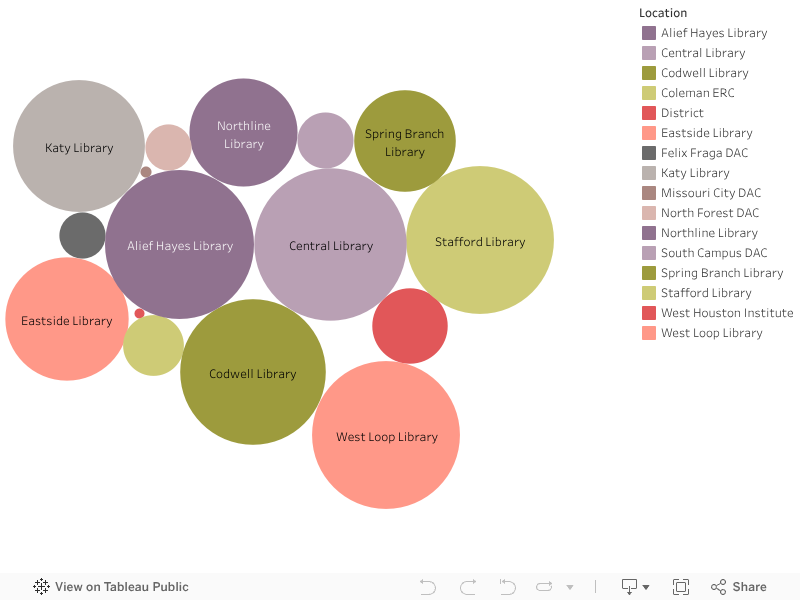Expand the Download dropdown arrow
This screenshot has width=800, height=600.
coord(646,587)
